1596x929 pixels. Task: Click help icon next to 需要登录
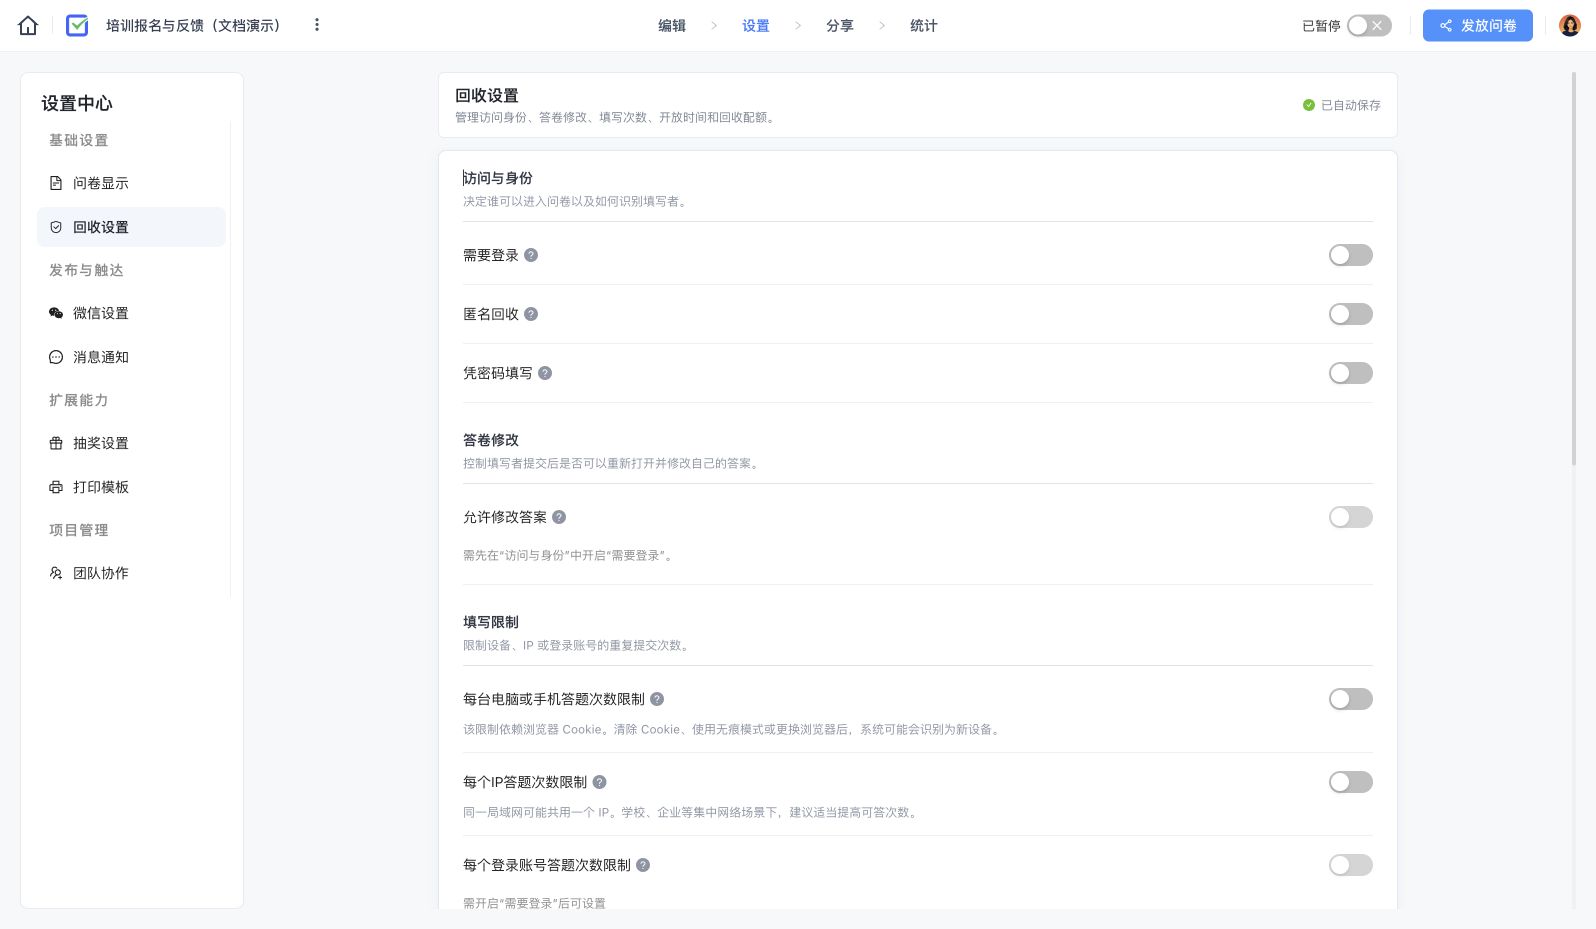pyautogui.click(x=531, y=255)
